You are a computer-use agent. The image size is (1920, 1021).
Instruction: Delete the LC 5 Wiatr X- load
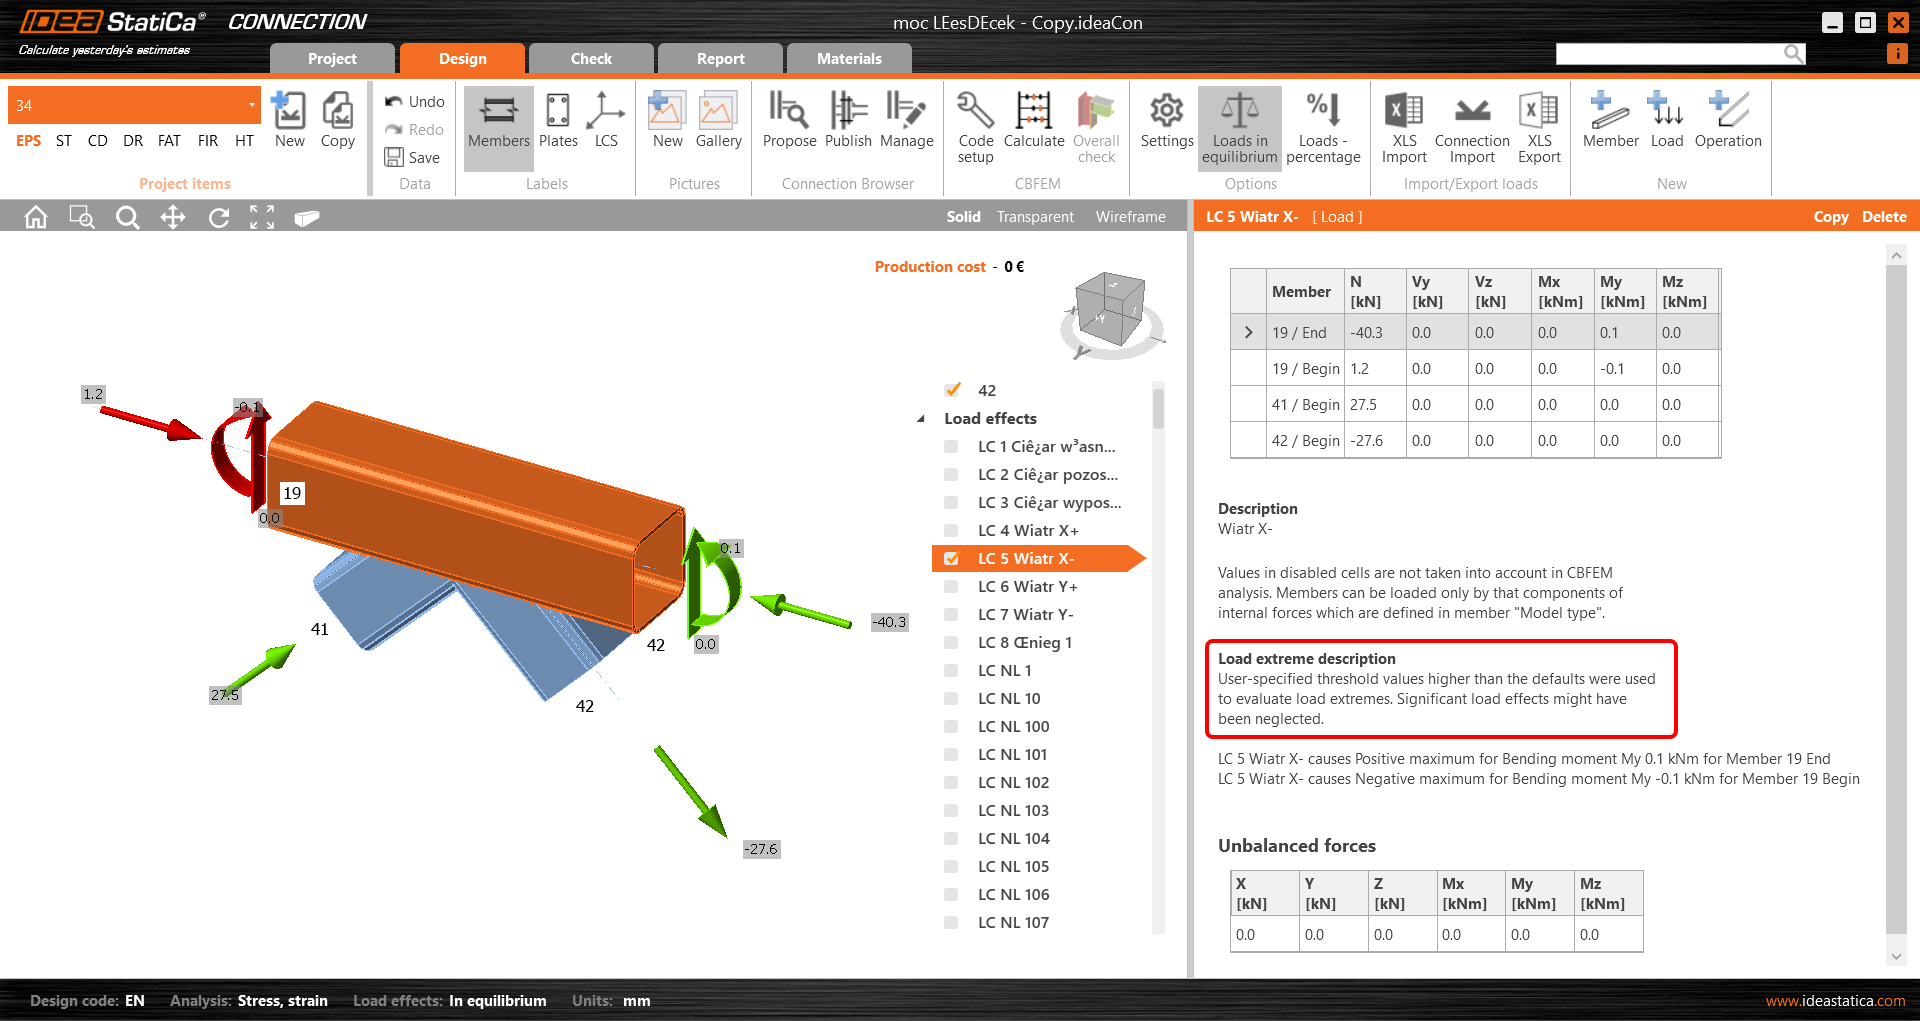(1883, 216)
